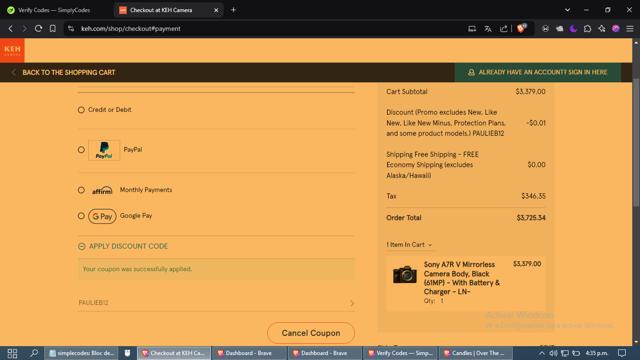Open the notifications center icon

click(x=622, y=353)
